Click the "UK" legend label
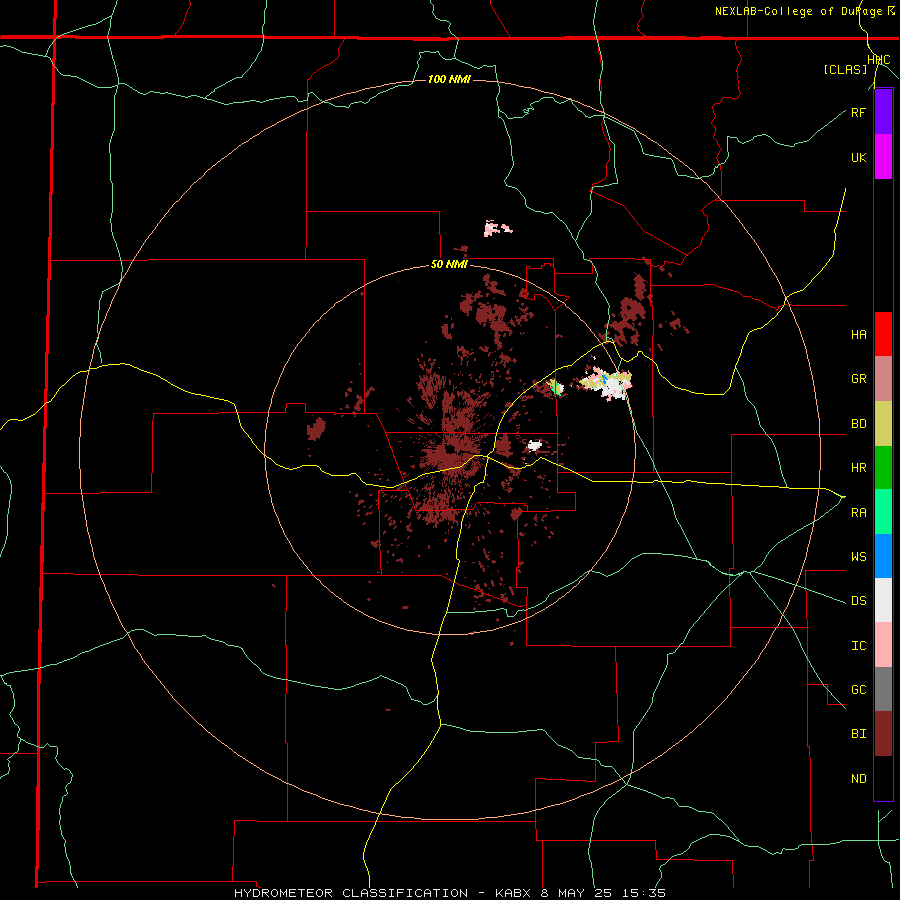Image resolution: width=900 pixels, height=900 pixels. pos(858,157)
